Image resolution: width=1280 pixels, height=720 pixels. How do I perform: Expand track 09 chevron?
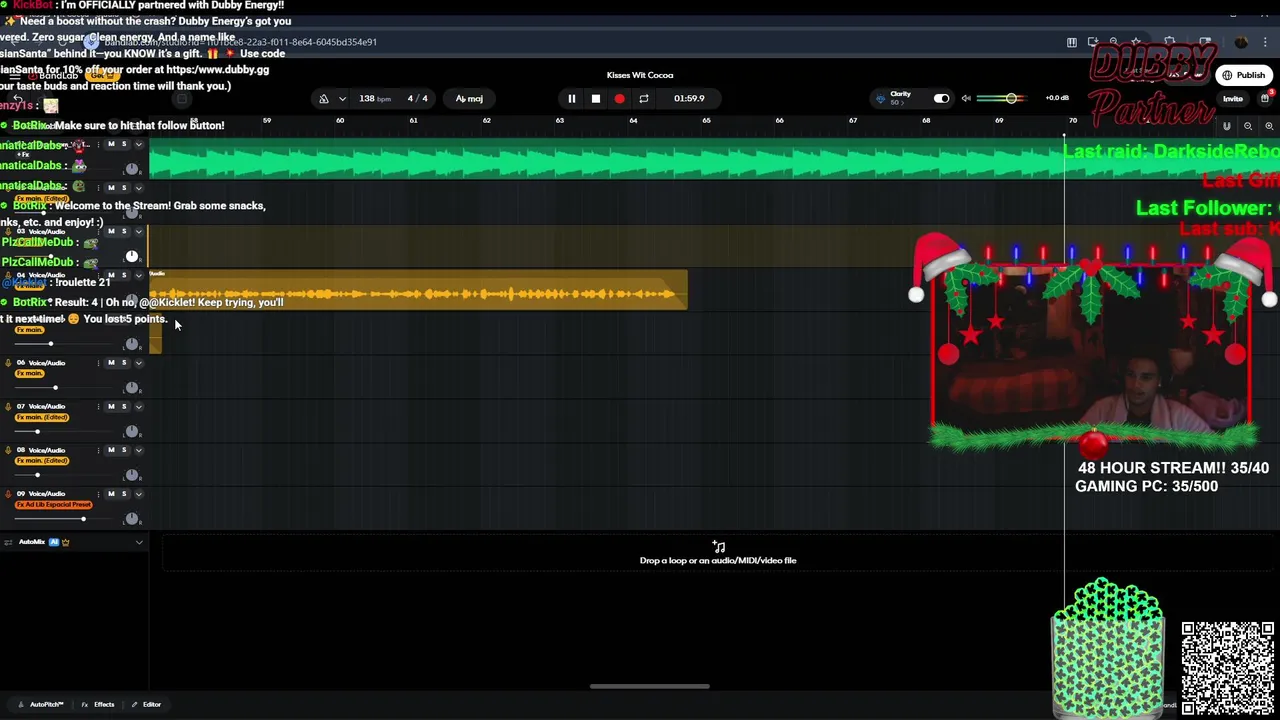139,494
